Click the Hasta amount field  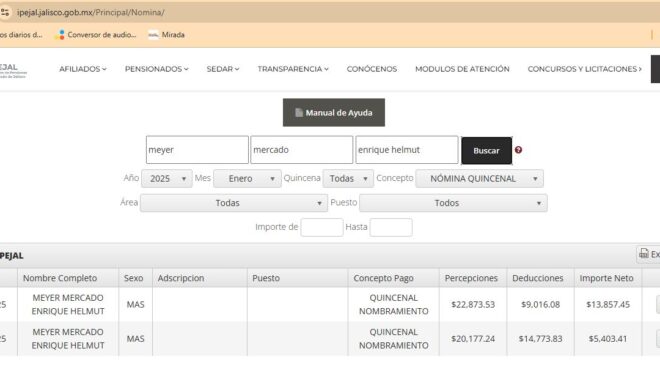(391, 227)
